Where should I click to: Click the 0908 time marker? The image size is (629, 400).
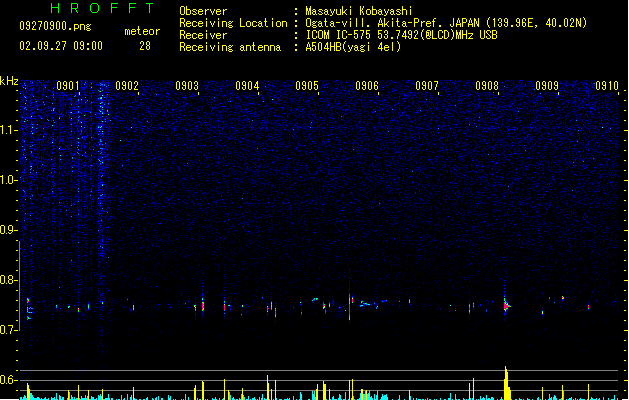(487, 86)
